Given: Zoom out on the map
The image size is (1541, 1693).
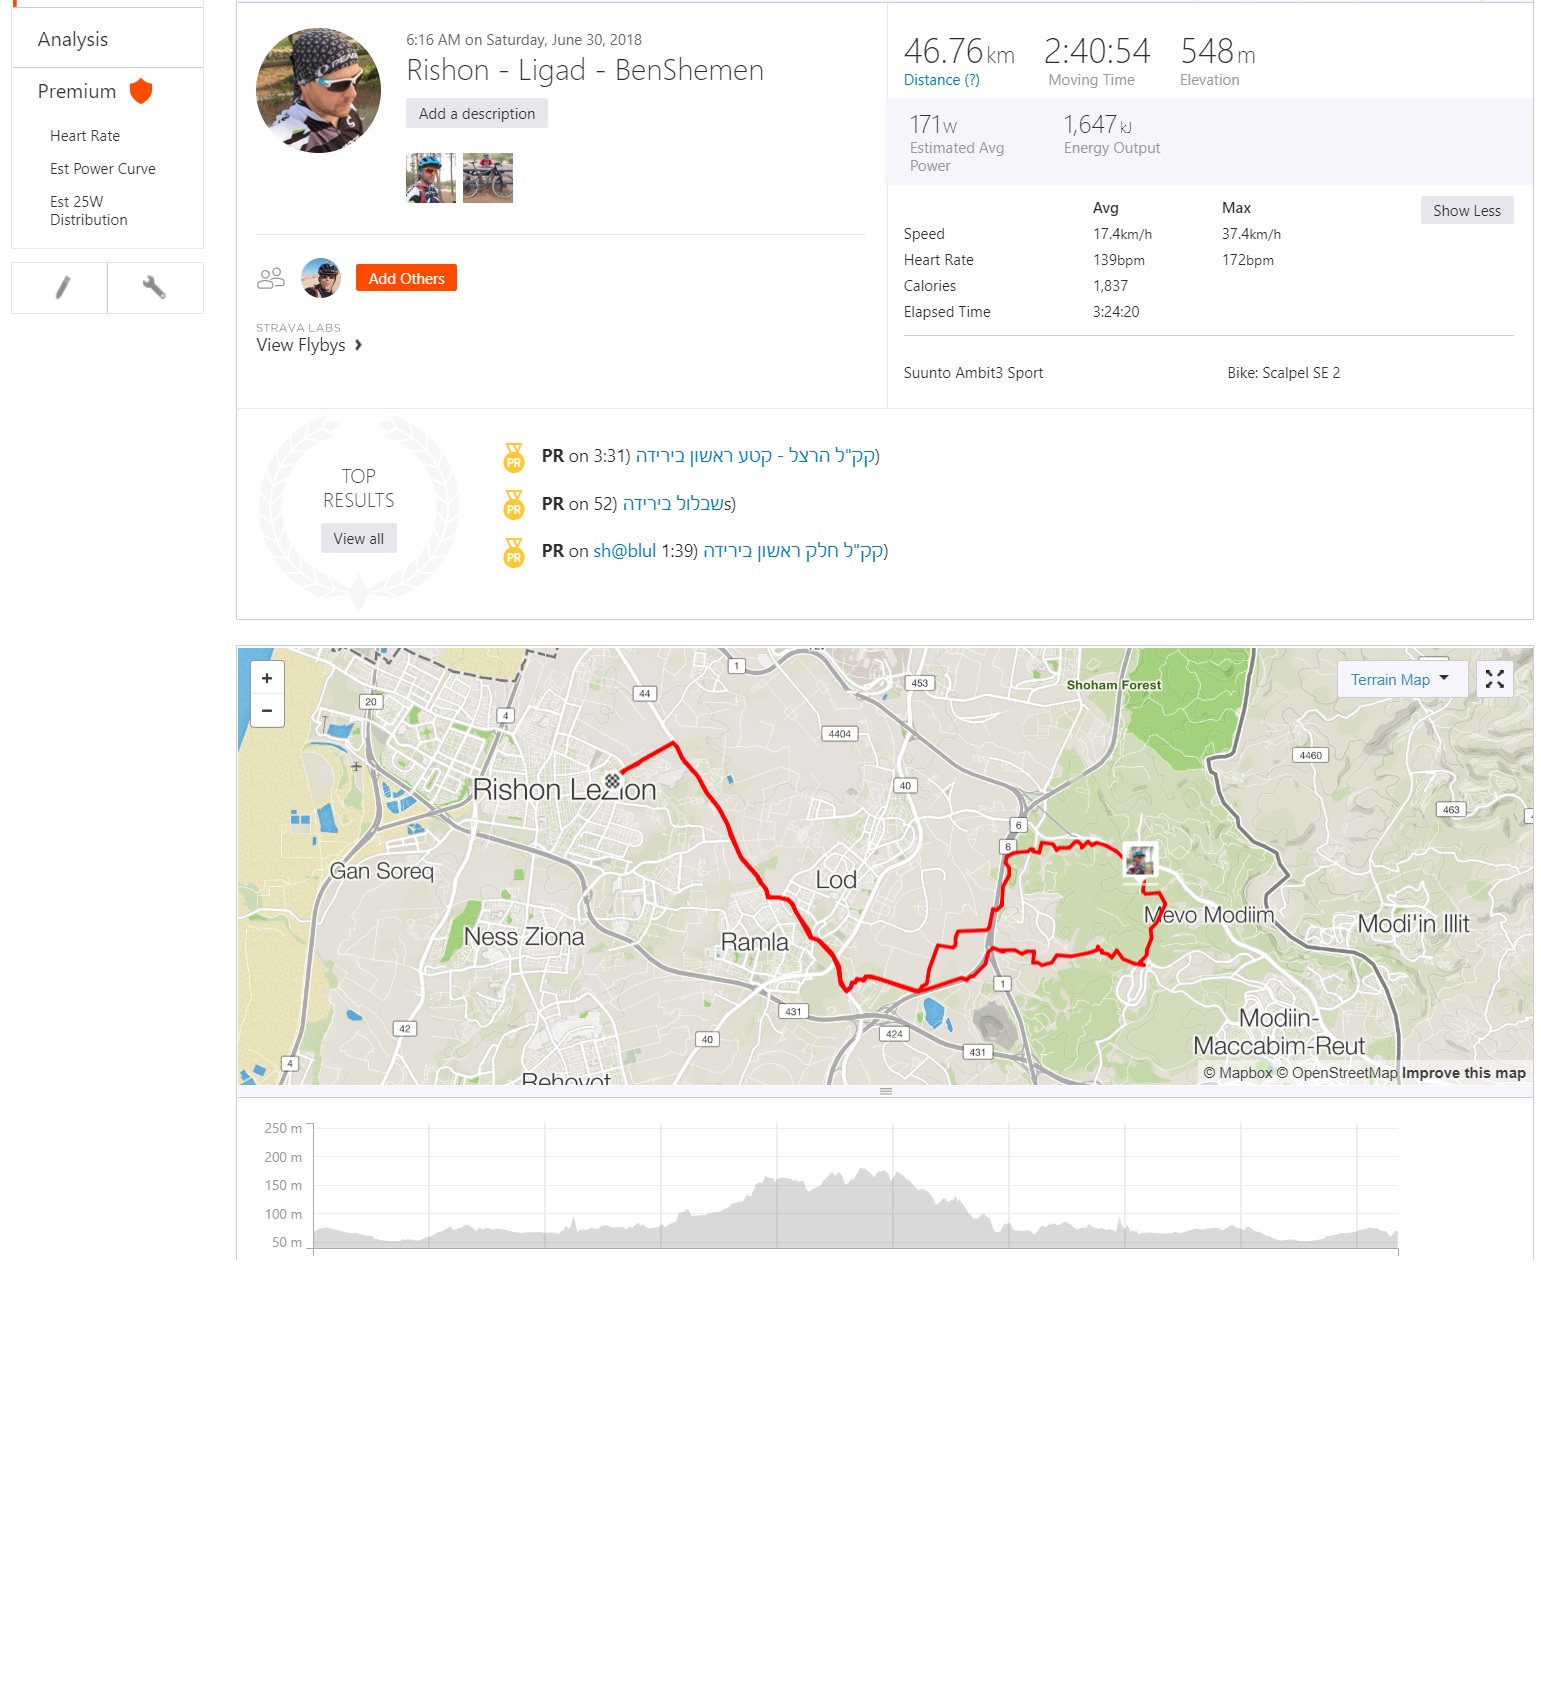Looking at the screenshot, I should point(267,710).
